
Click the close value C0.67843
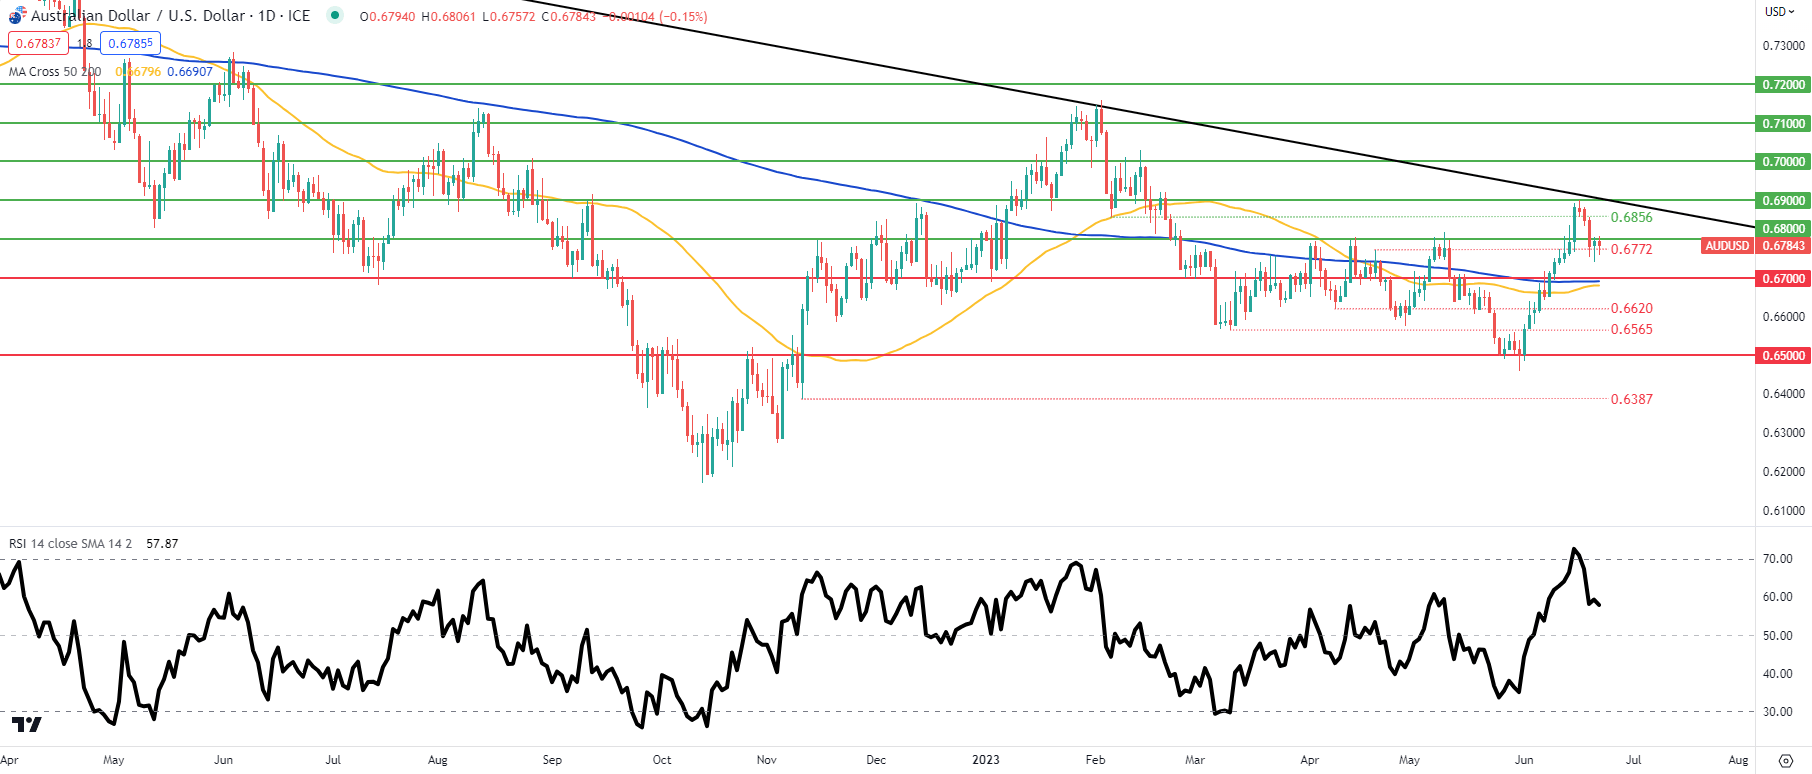[569, 17]
